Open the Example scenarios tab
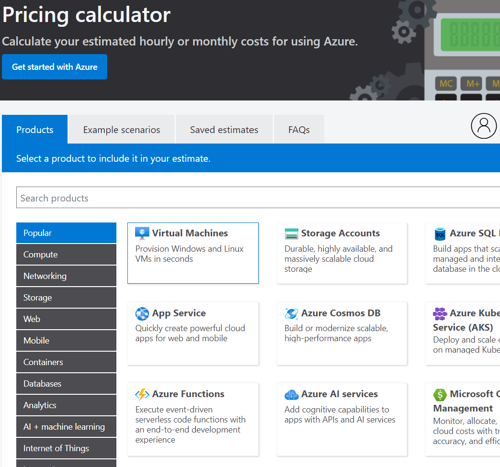The height and width of the screenshot is (467, 500). click(x=122, y=129)
